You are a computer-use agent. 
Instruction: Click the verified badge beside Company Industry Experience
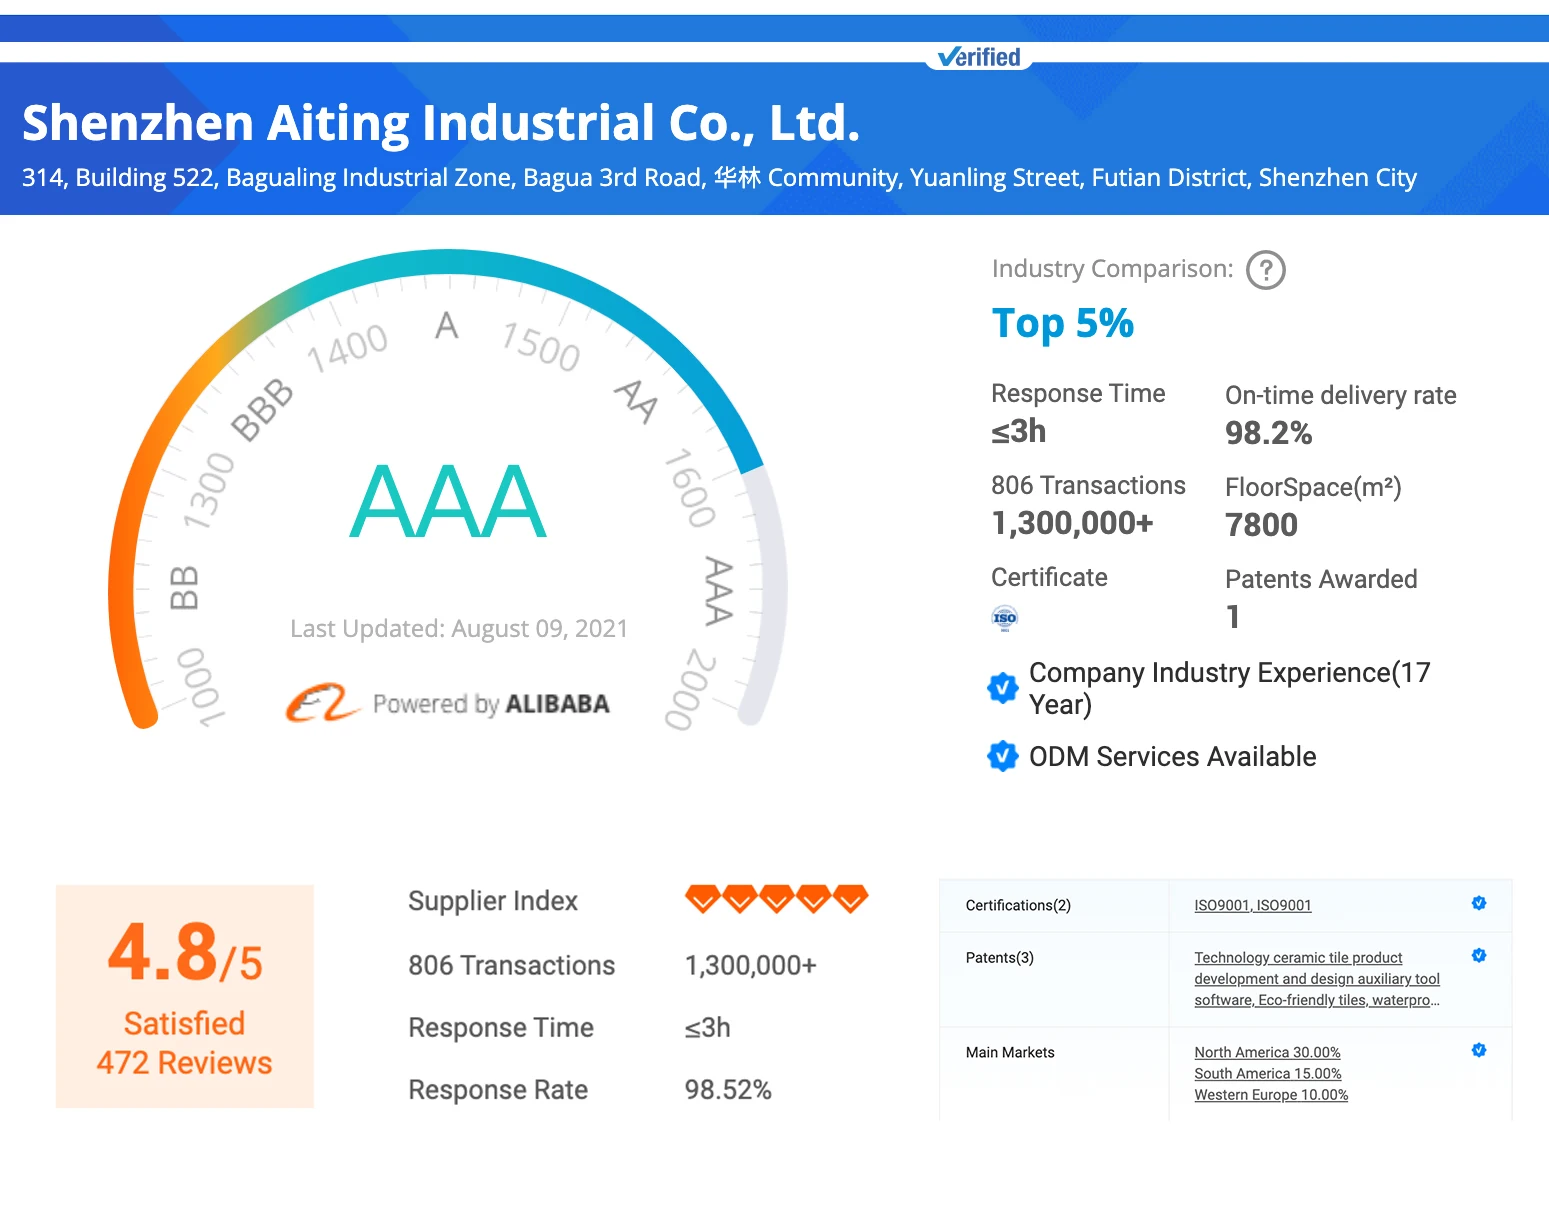coord(1003,688)
